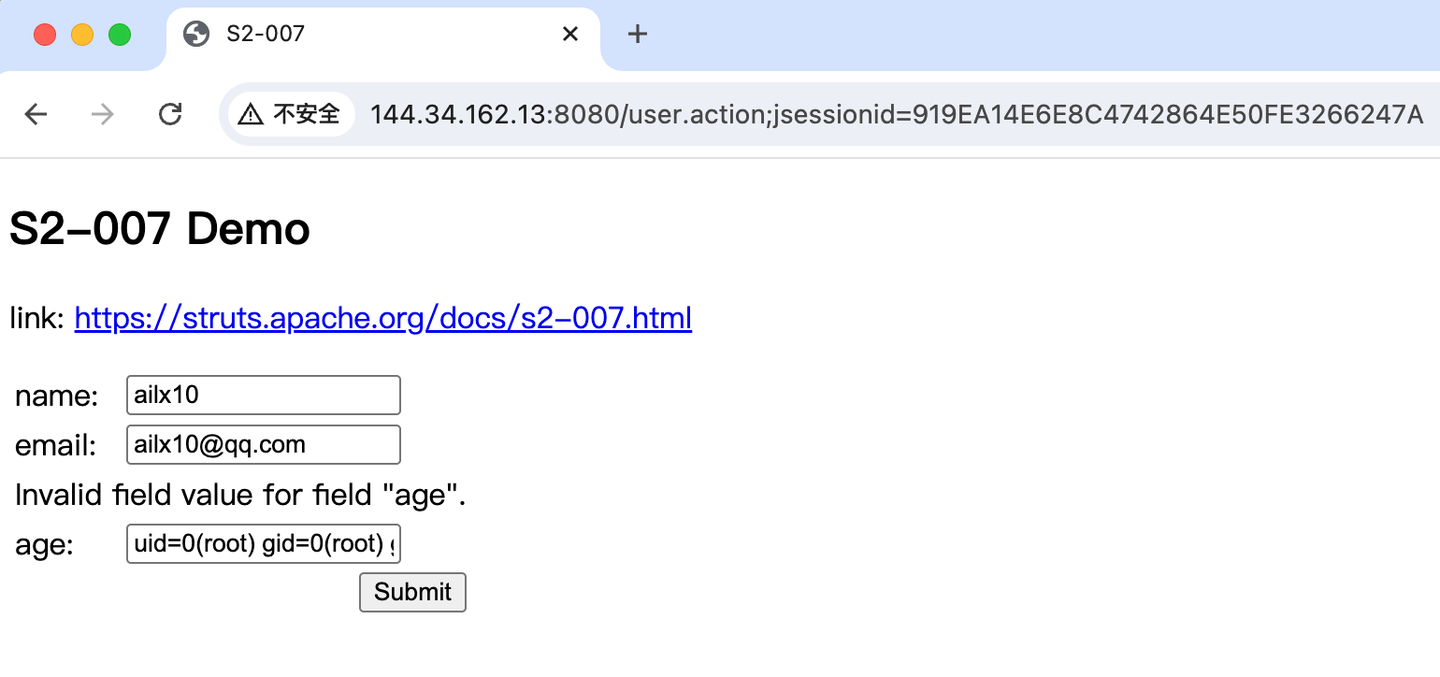
Task: Close the S2-007 tab
Action: (570, 34)
